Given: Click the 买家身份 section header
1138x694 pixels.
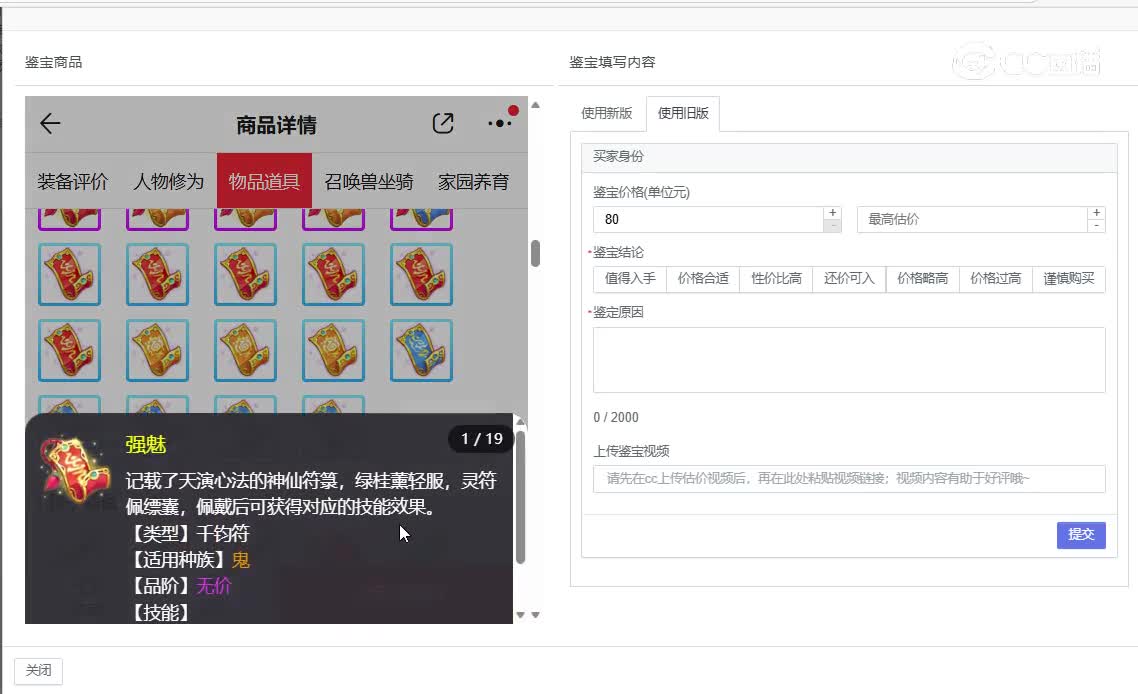Looking at the screenshot, I should pyautogui.click(x=849, y=157).
